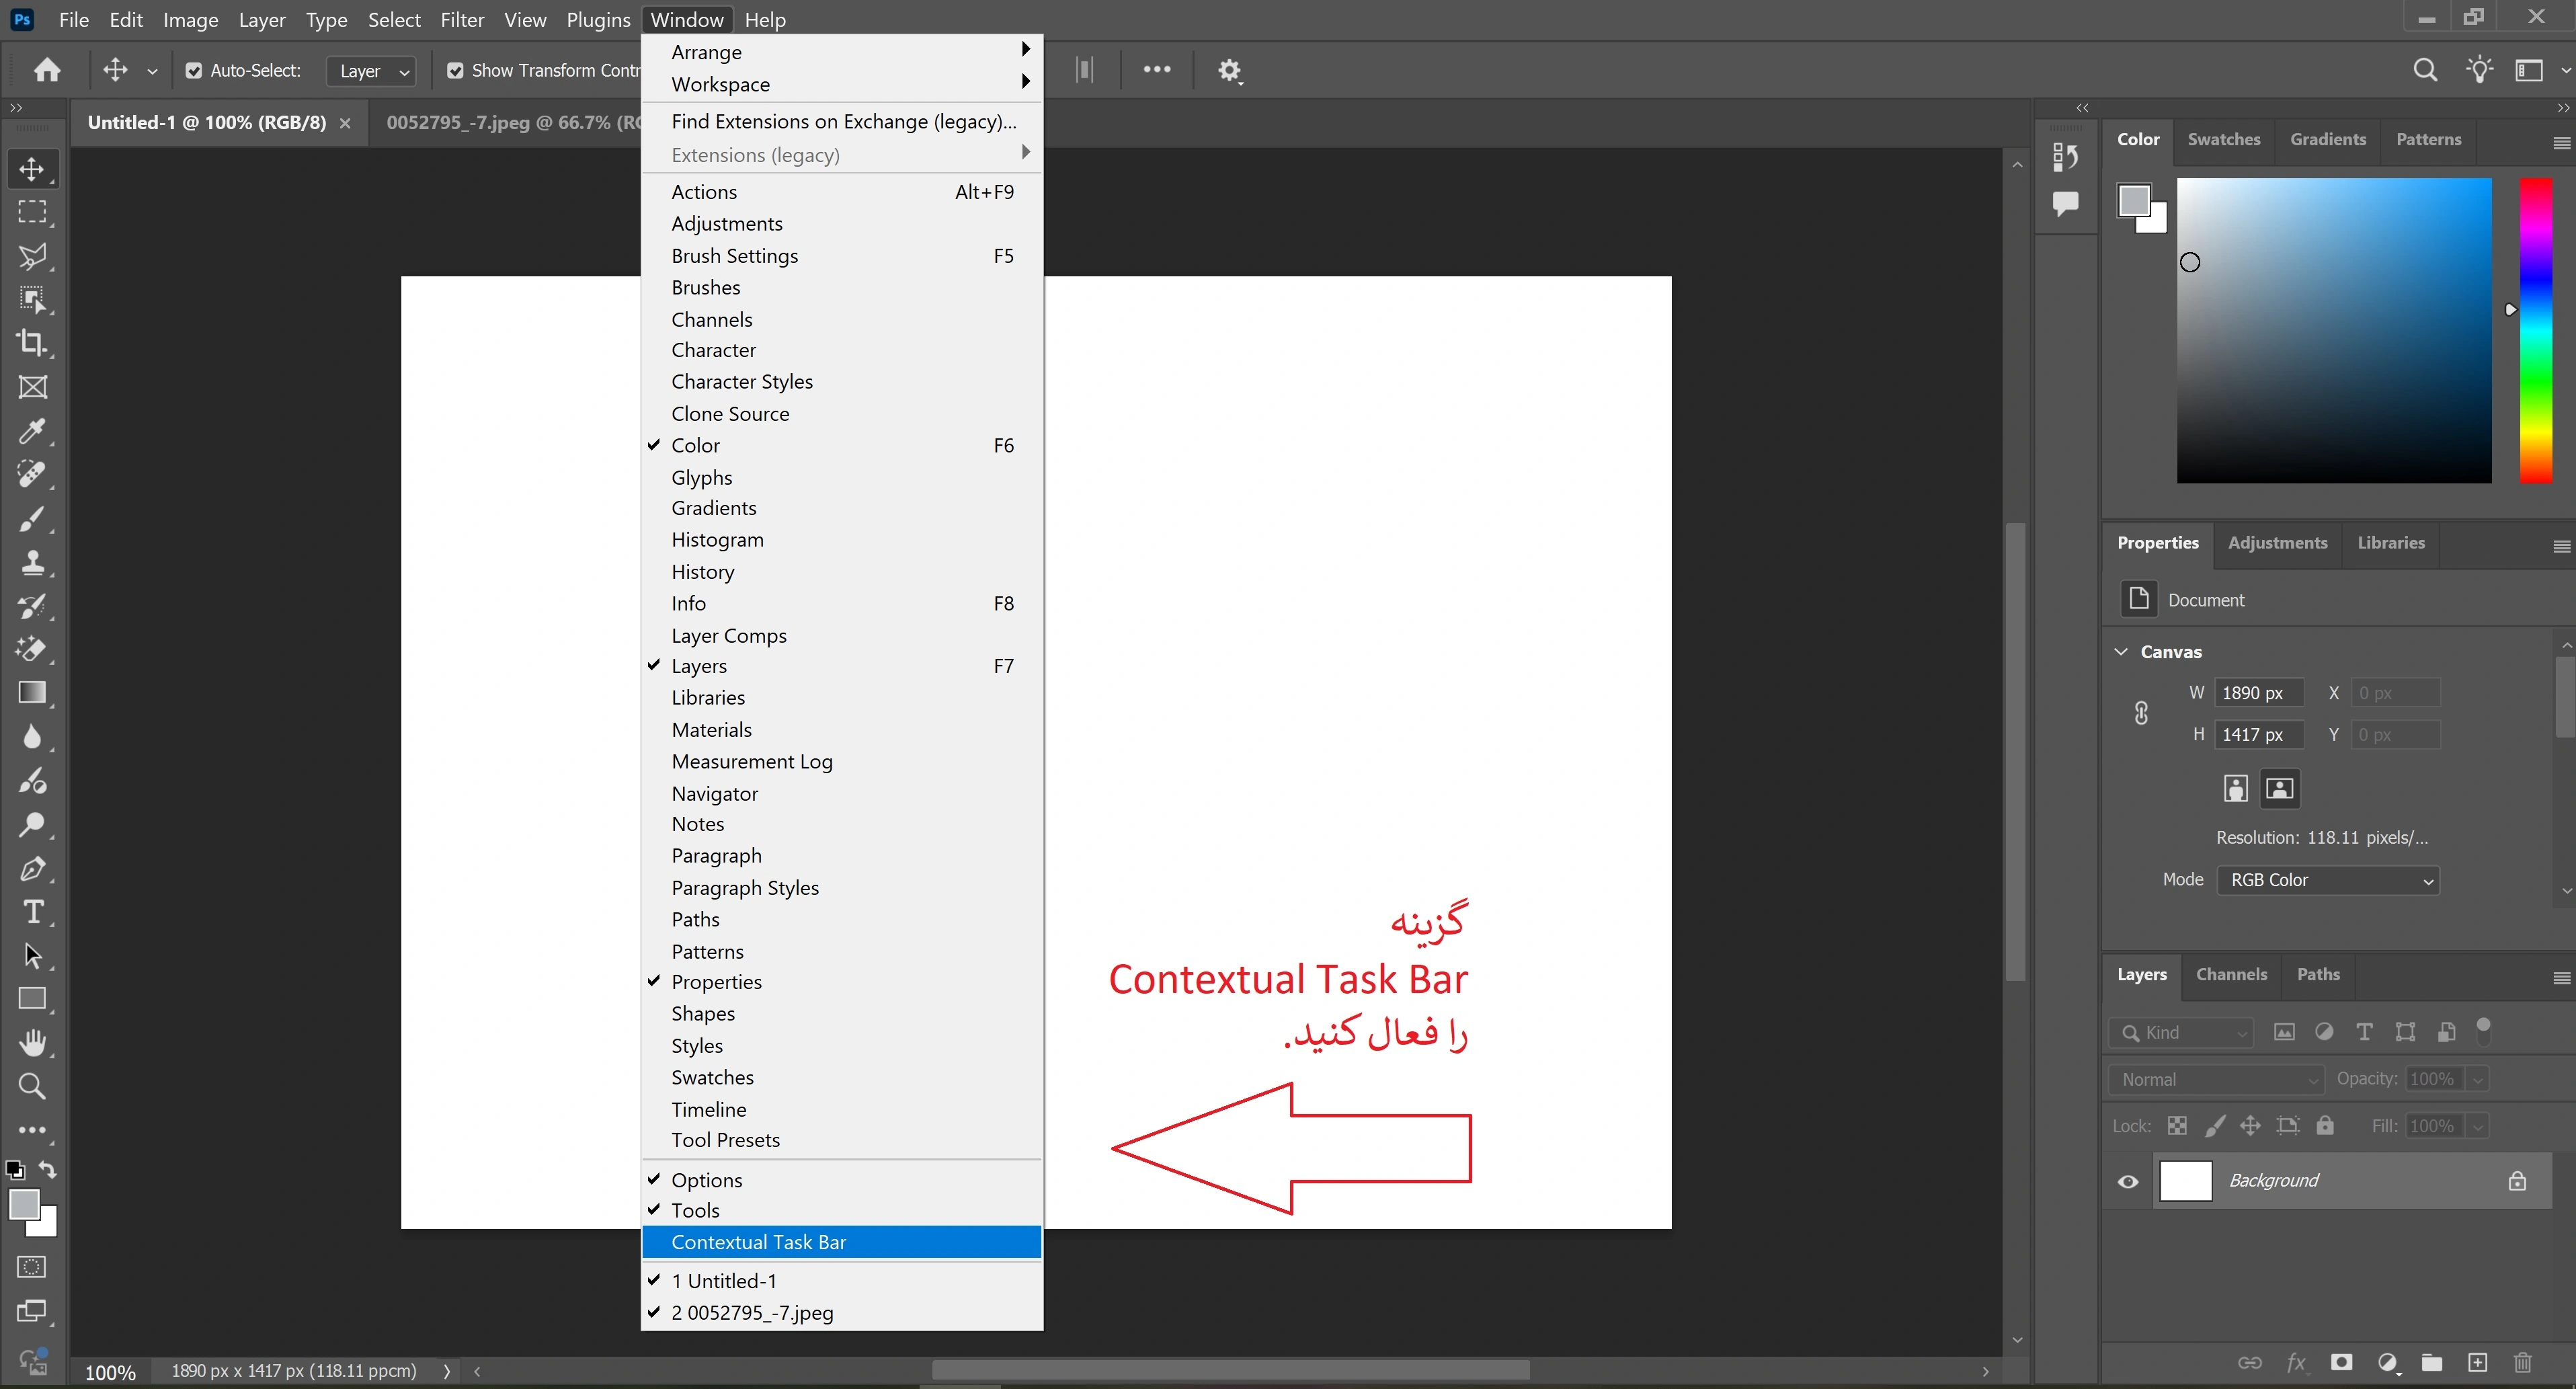Select the Horizontal Type tool
Screen dimensions: 2576x1389
coord(32,912)
